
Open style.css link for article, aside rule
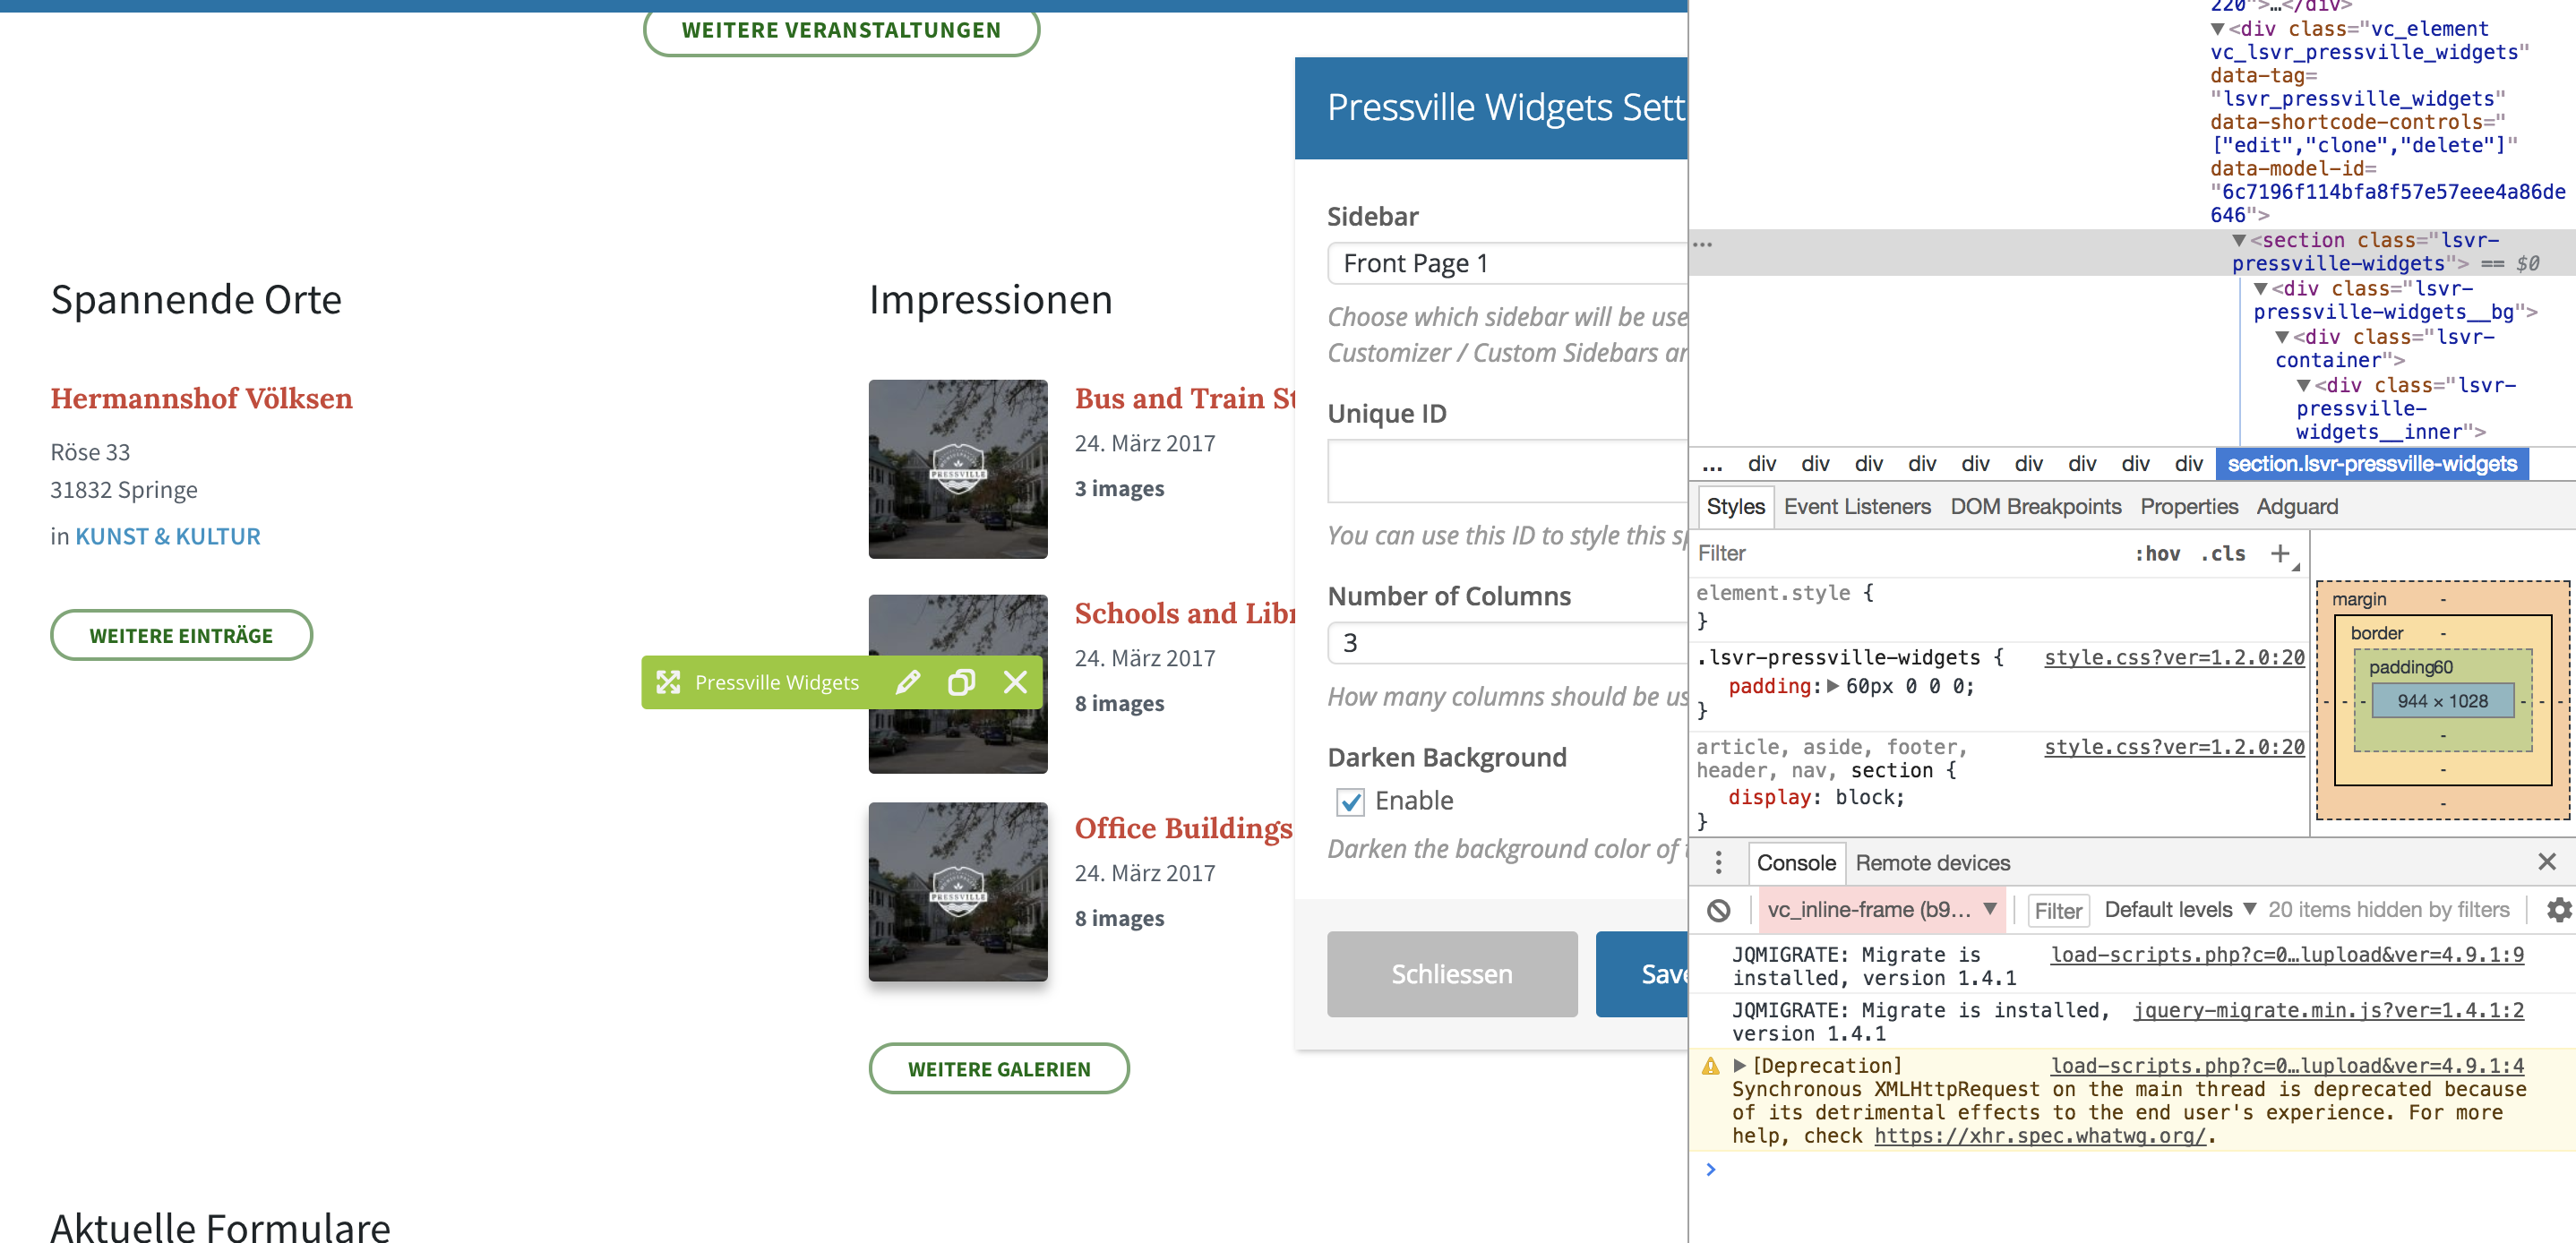coord(2174,747)
